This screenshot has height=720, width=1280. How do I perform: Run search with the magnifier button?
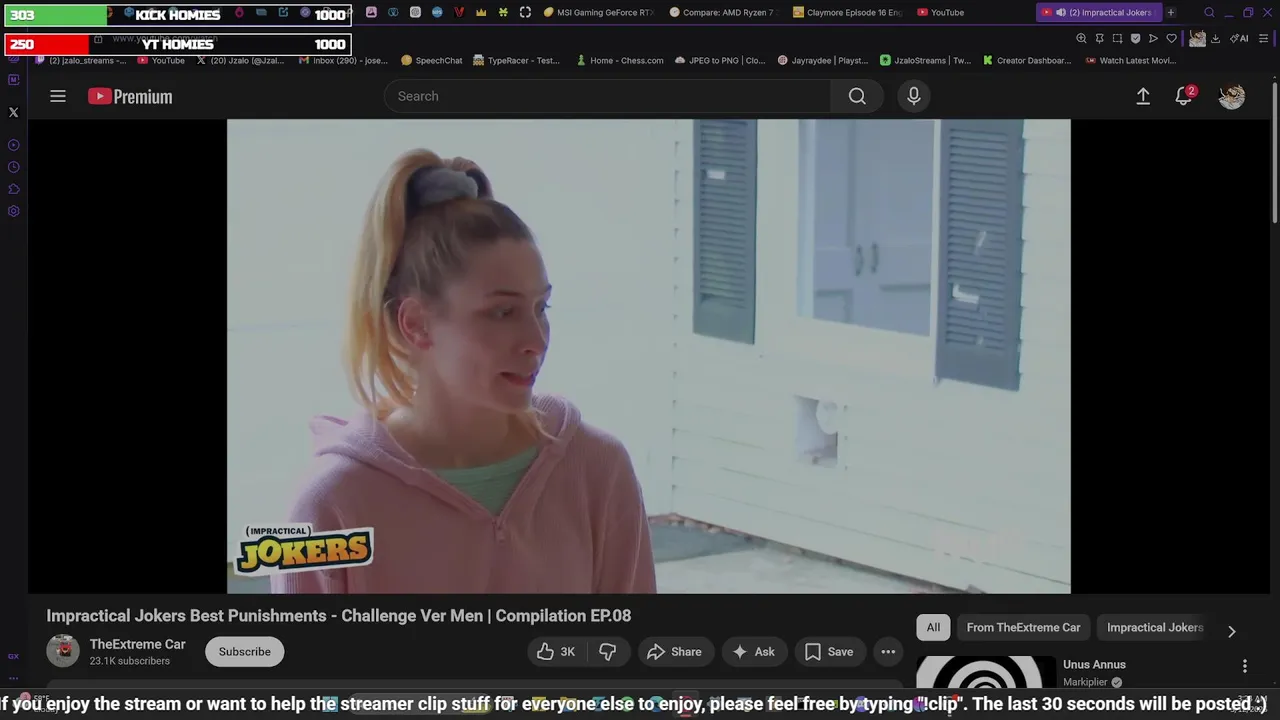(x=857, y=96)
